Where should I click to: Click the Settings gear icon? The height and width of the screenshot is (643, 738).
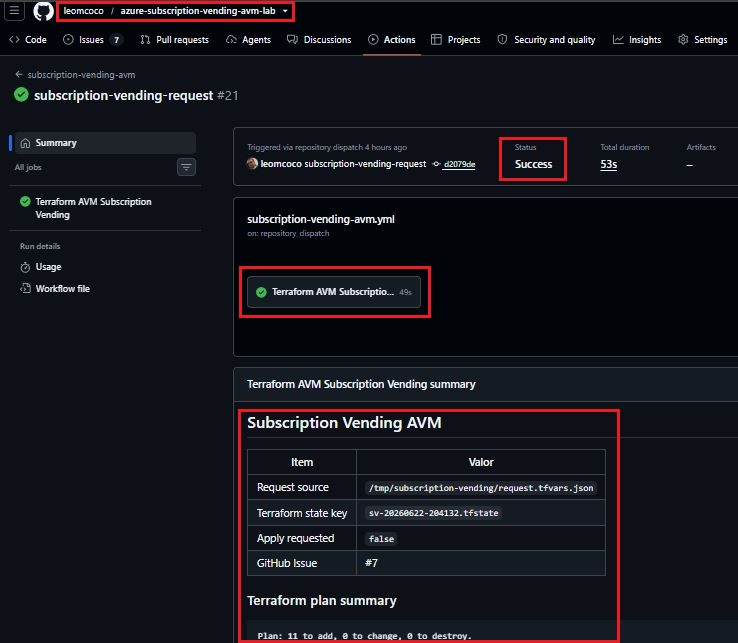pos(683,40)
